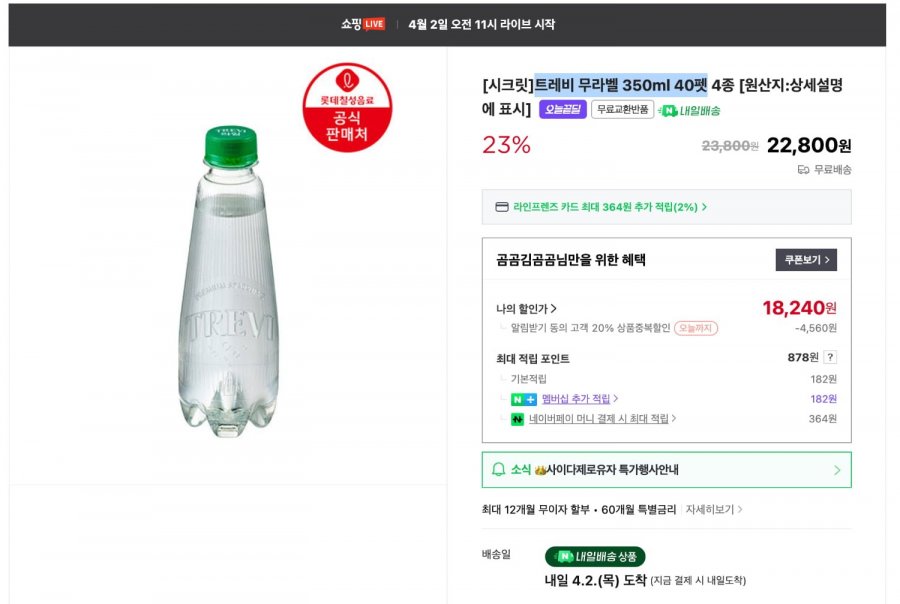
Task: Open the 4월 2일 라이브 시작 banner
Action: pos(480,21)
